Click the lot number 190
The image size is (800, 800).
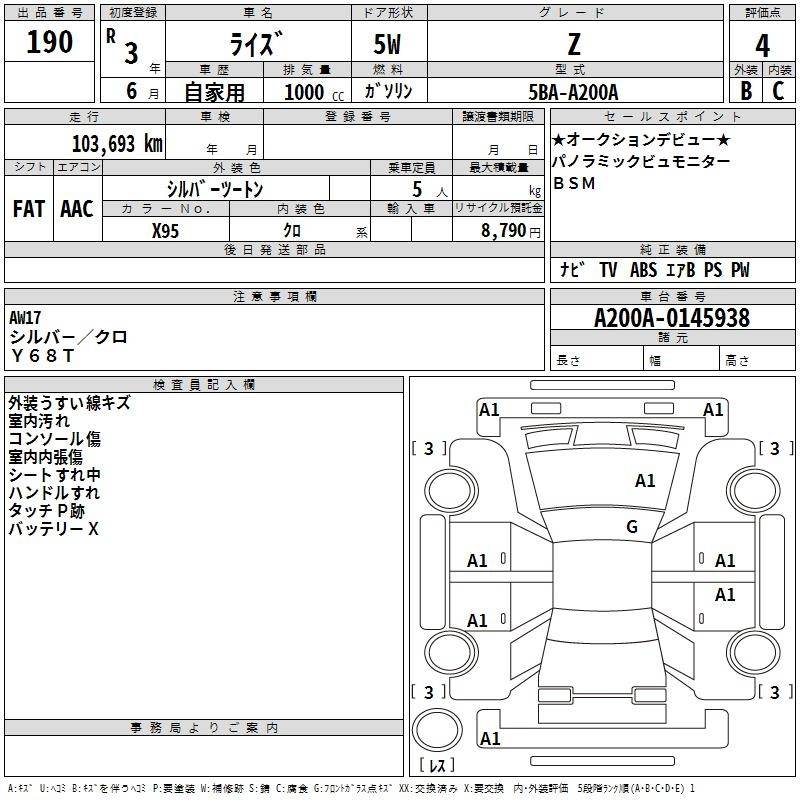[x=50, y=43]
